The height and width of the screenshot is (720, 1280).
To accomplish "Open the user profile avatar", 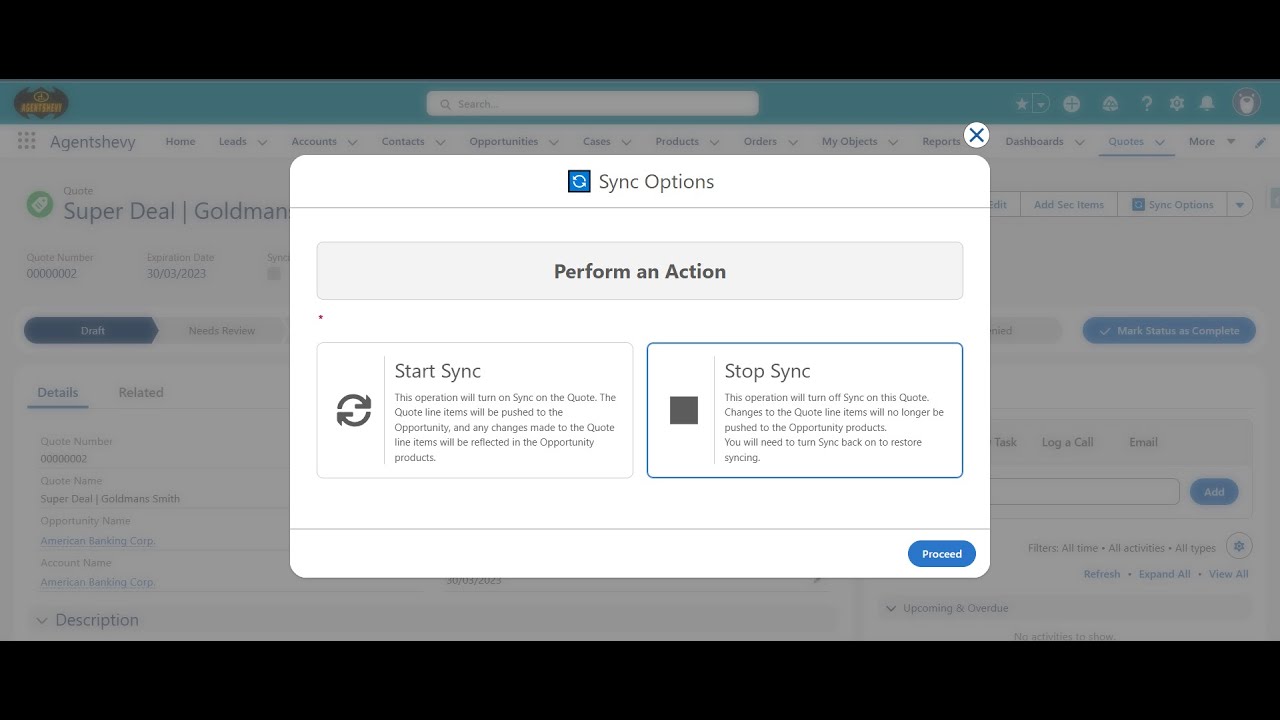I will point(1246,103).
